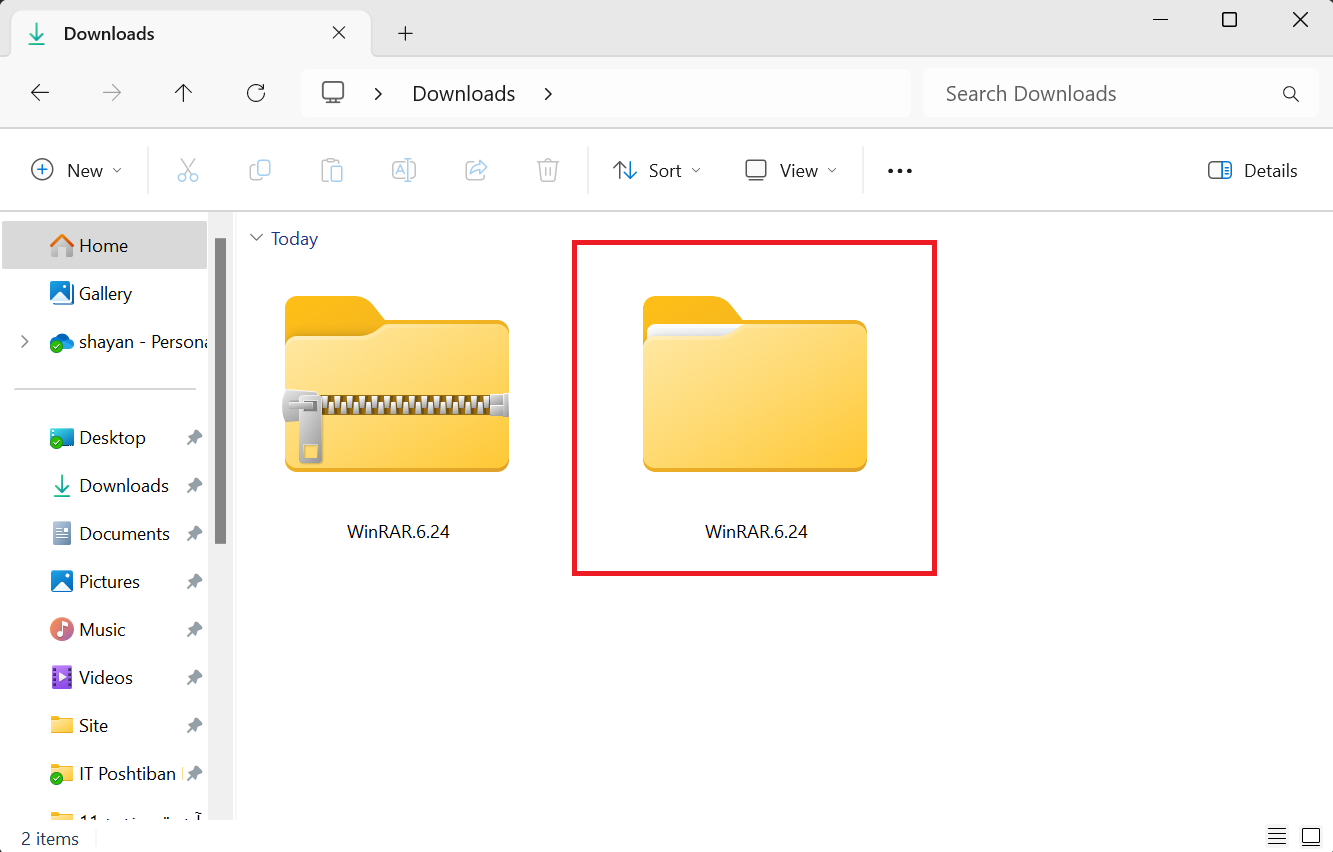Switch to large thumbnails view layout
The width and height of the screenshot is (1333, 852).
coord(1311,837)
